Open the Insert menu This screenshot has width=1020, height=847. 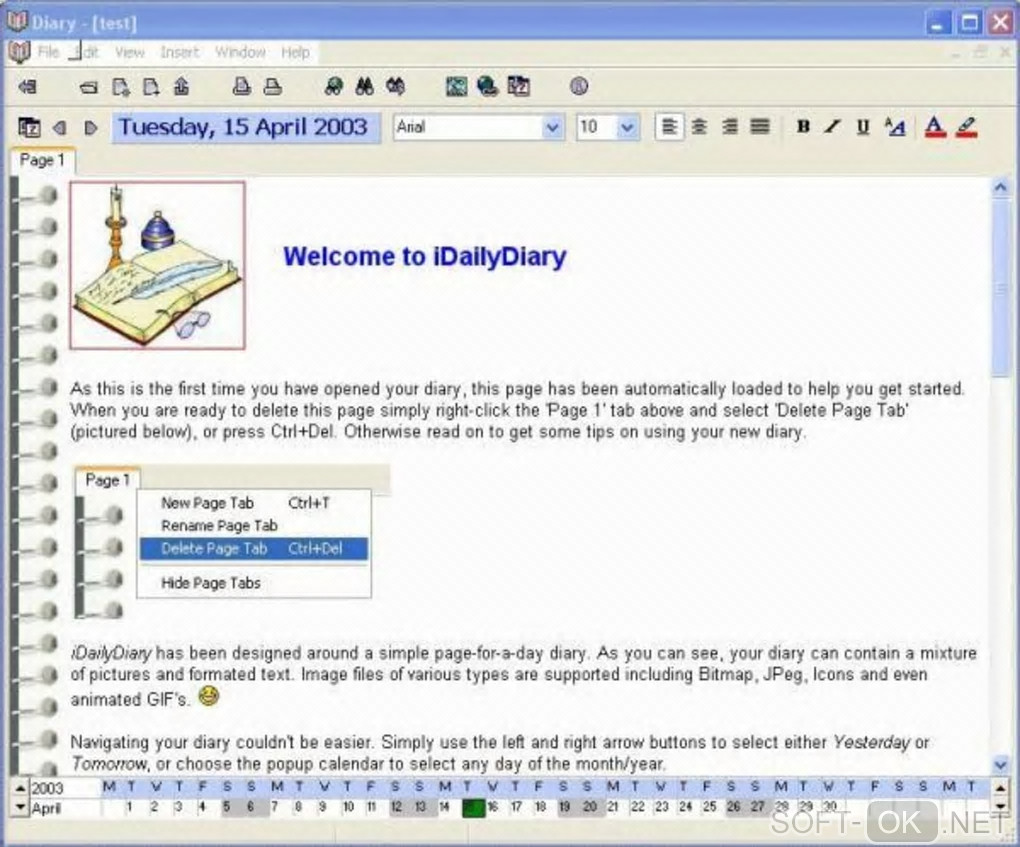[x=180, y=52]
